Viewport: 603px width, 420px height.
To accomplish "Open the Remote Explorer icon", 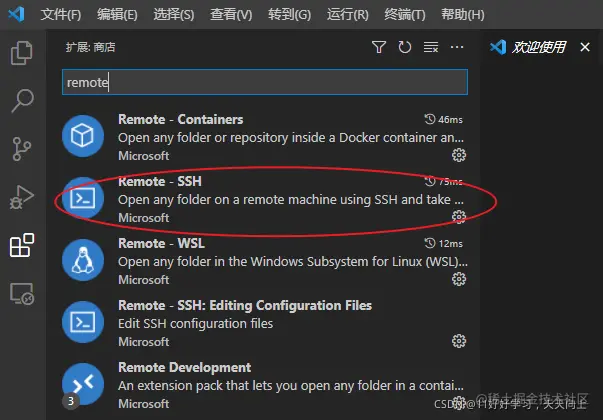I will point(22,293).
